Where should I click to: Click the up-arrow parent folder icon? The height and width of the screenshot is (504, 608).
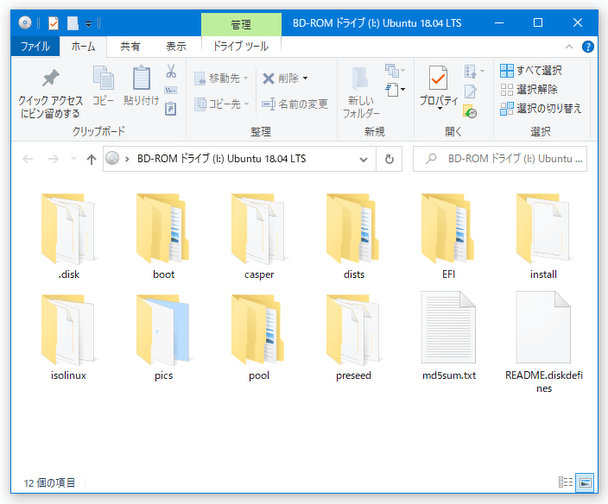click(92, 159)
